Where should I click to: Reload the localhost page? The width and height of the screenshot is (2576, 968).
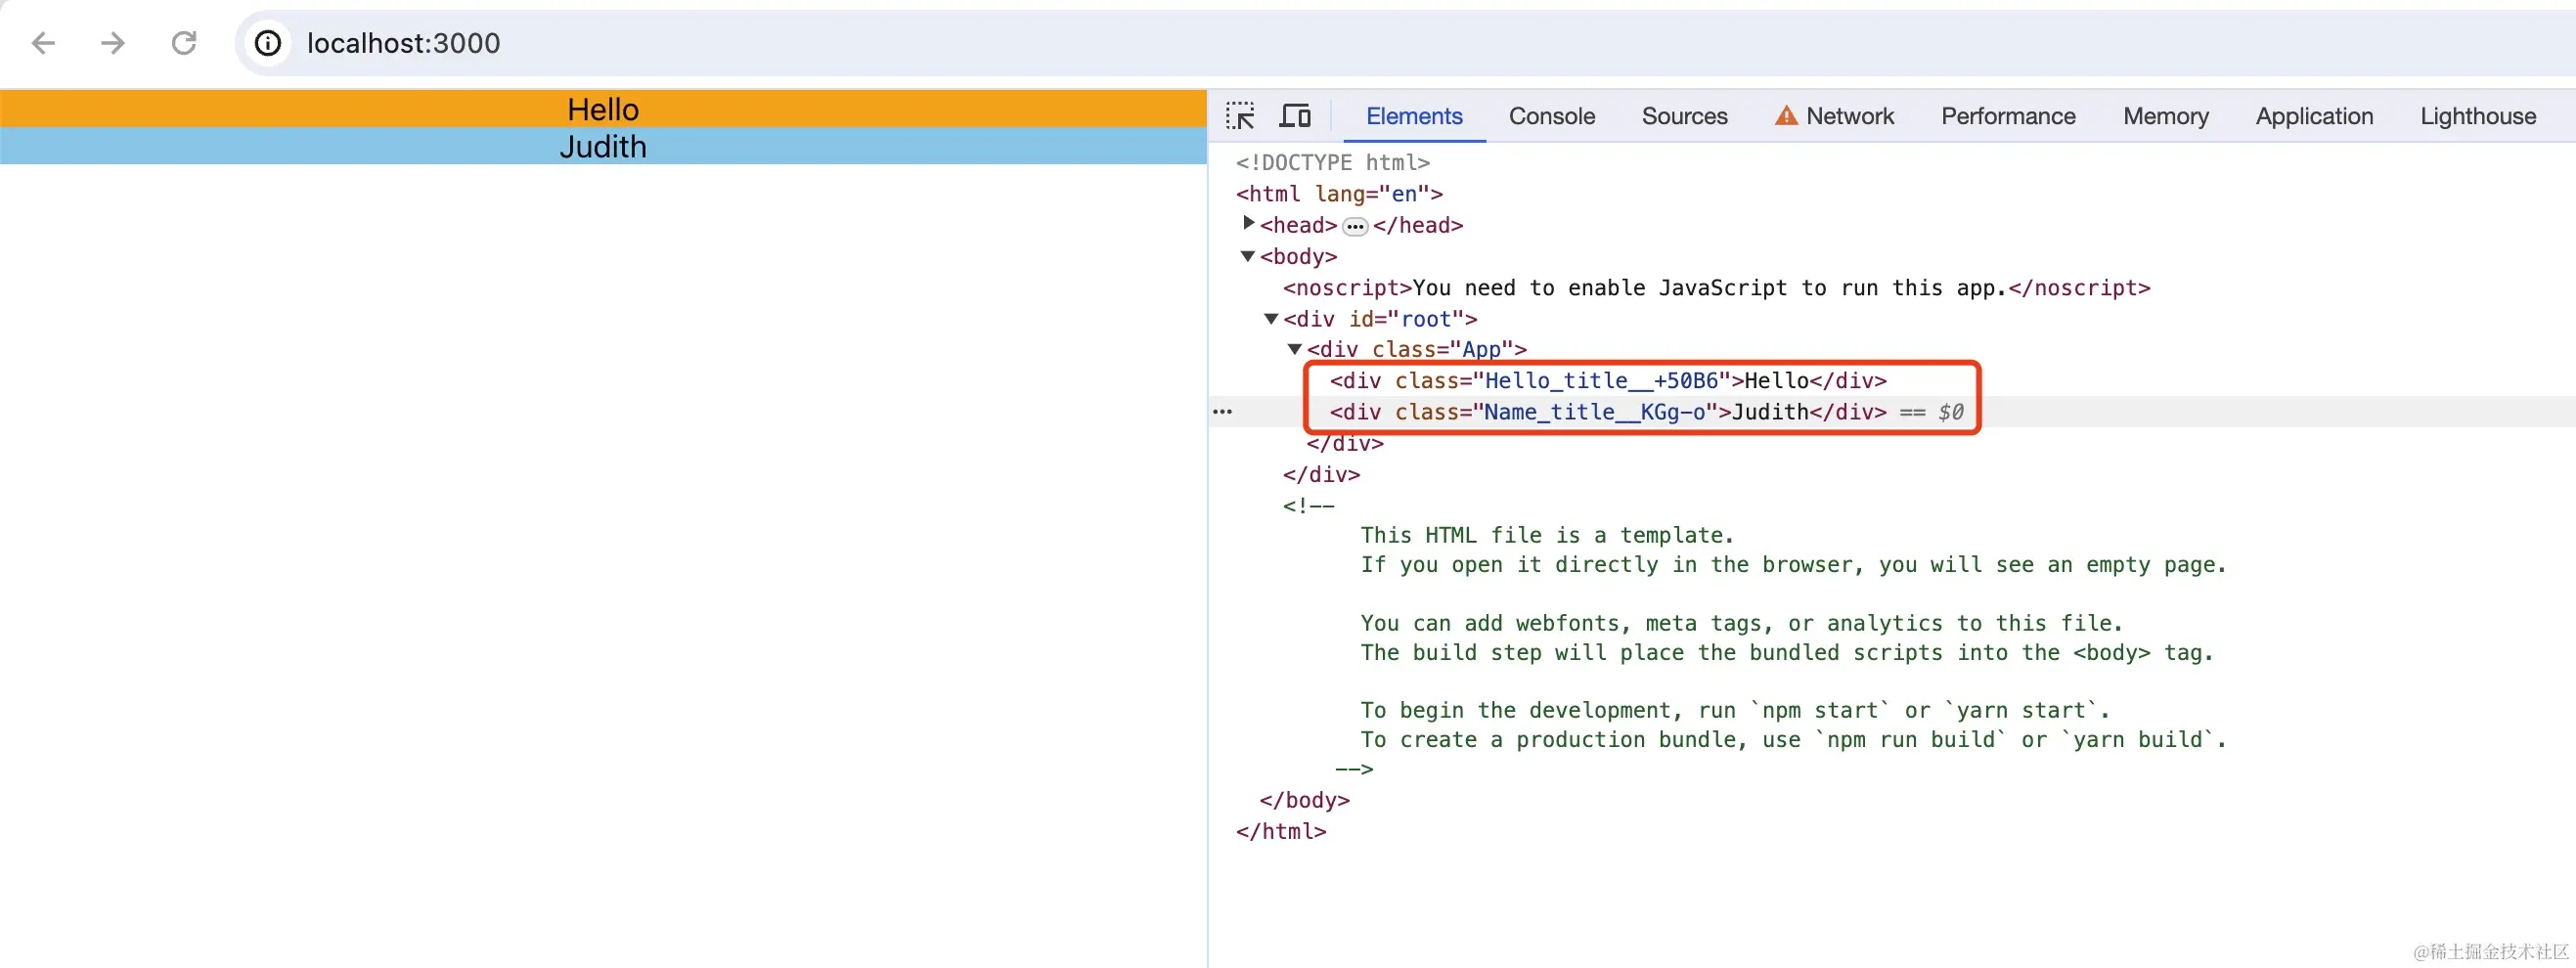coord(184,43)
